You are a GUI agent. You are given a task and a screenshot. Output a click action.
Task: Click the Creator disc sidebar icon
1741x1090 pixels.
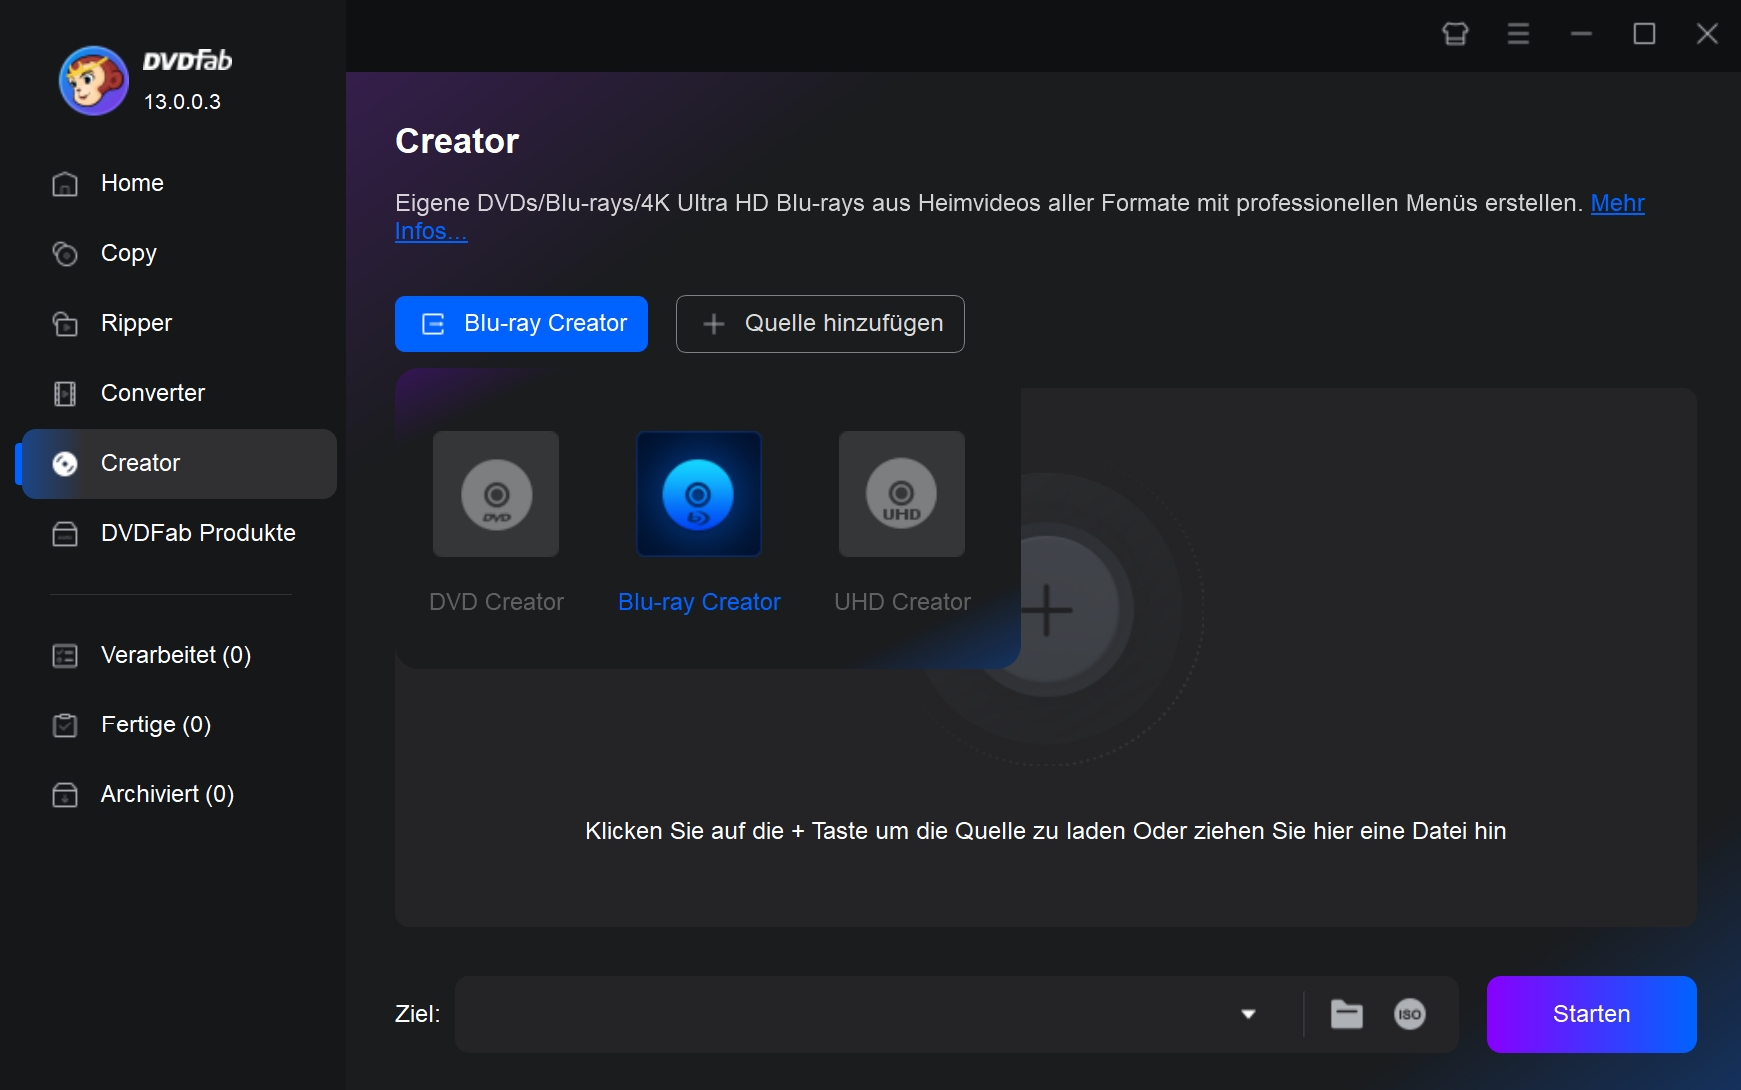65,464
